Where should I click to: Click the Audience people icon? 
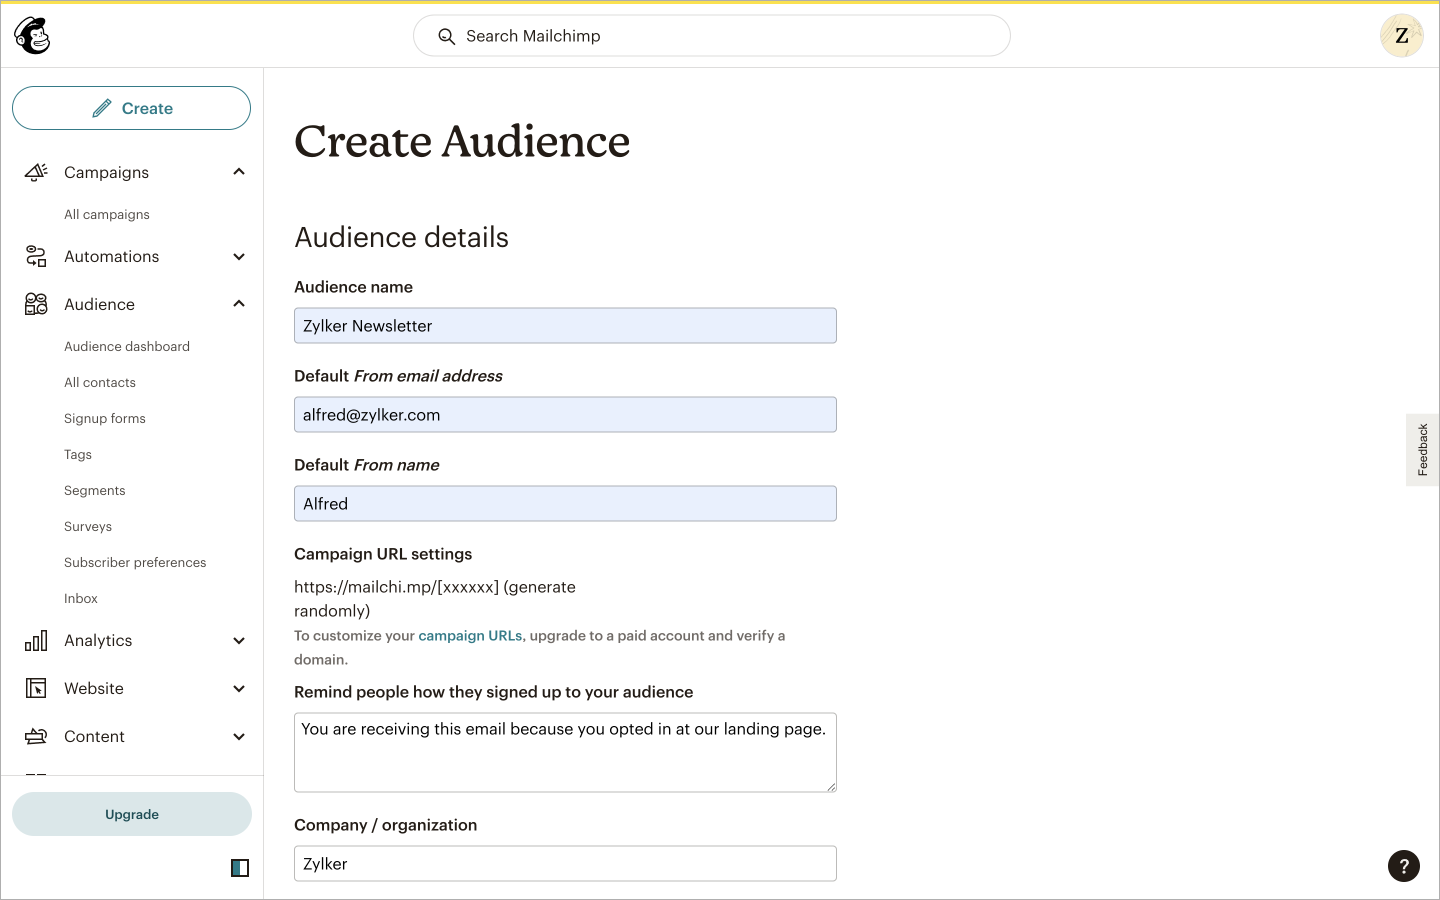(36, 304)
